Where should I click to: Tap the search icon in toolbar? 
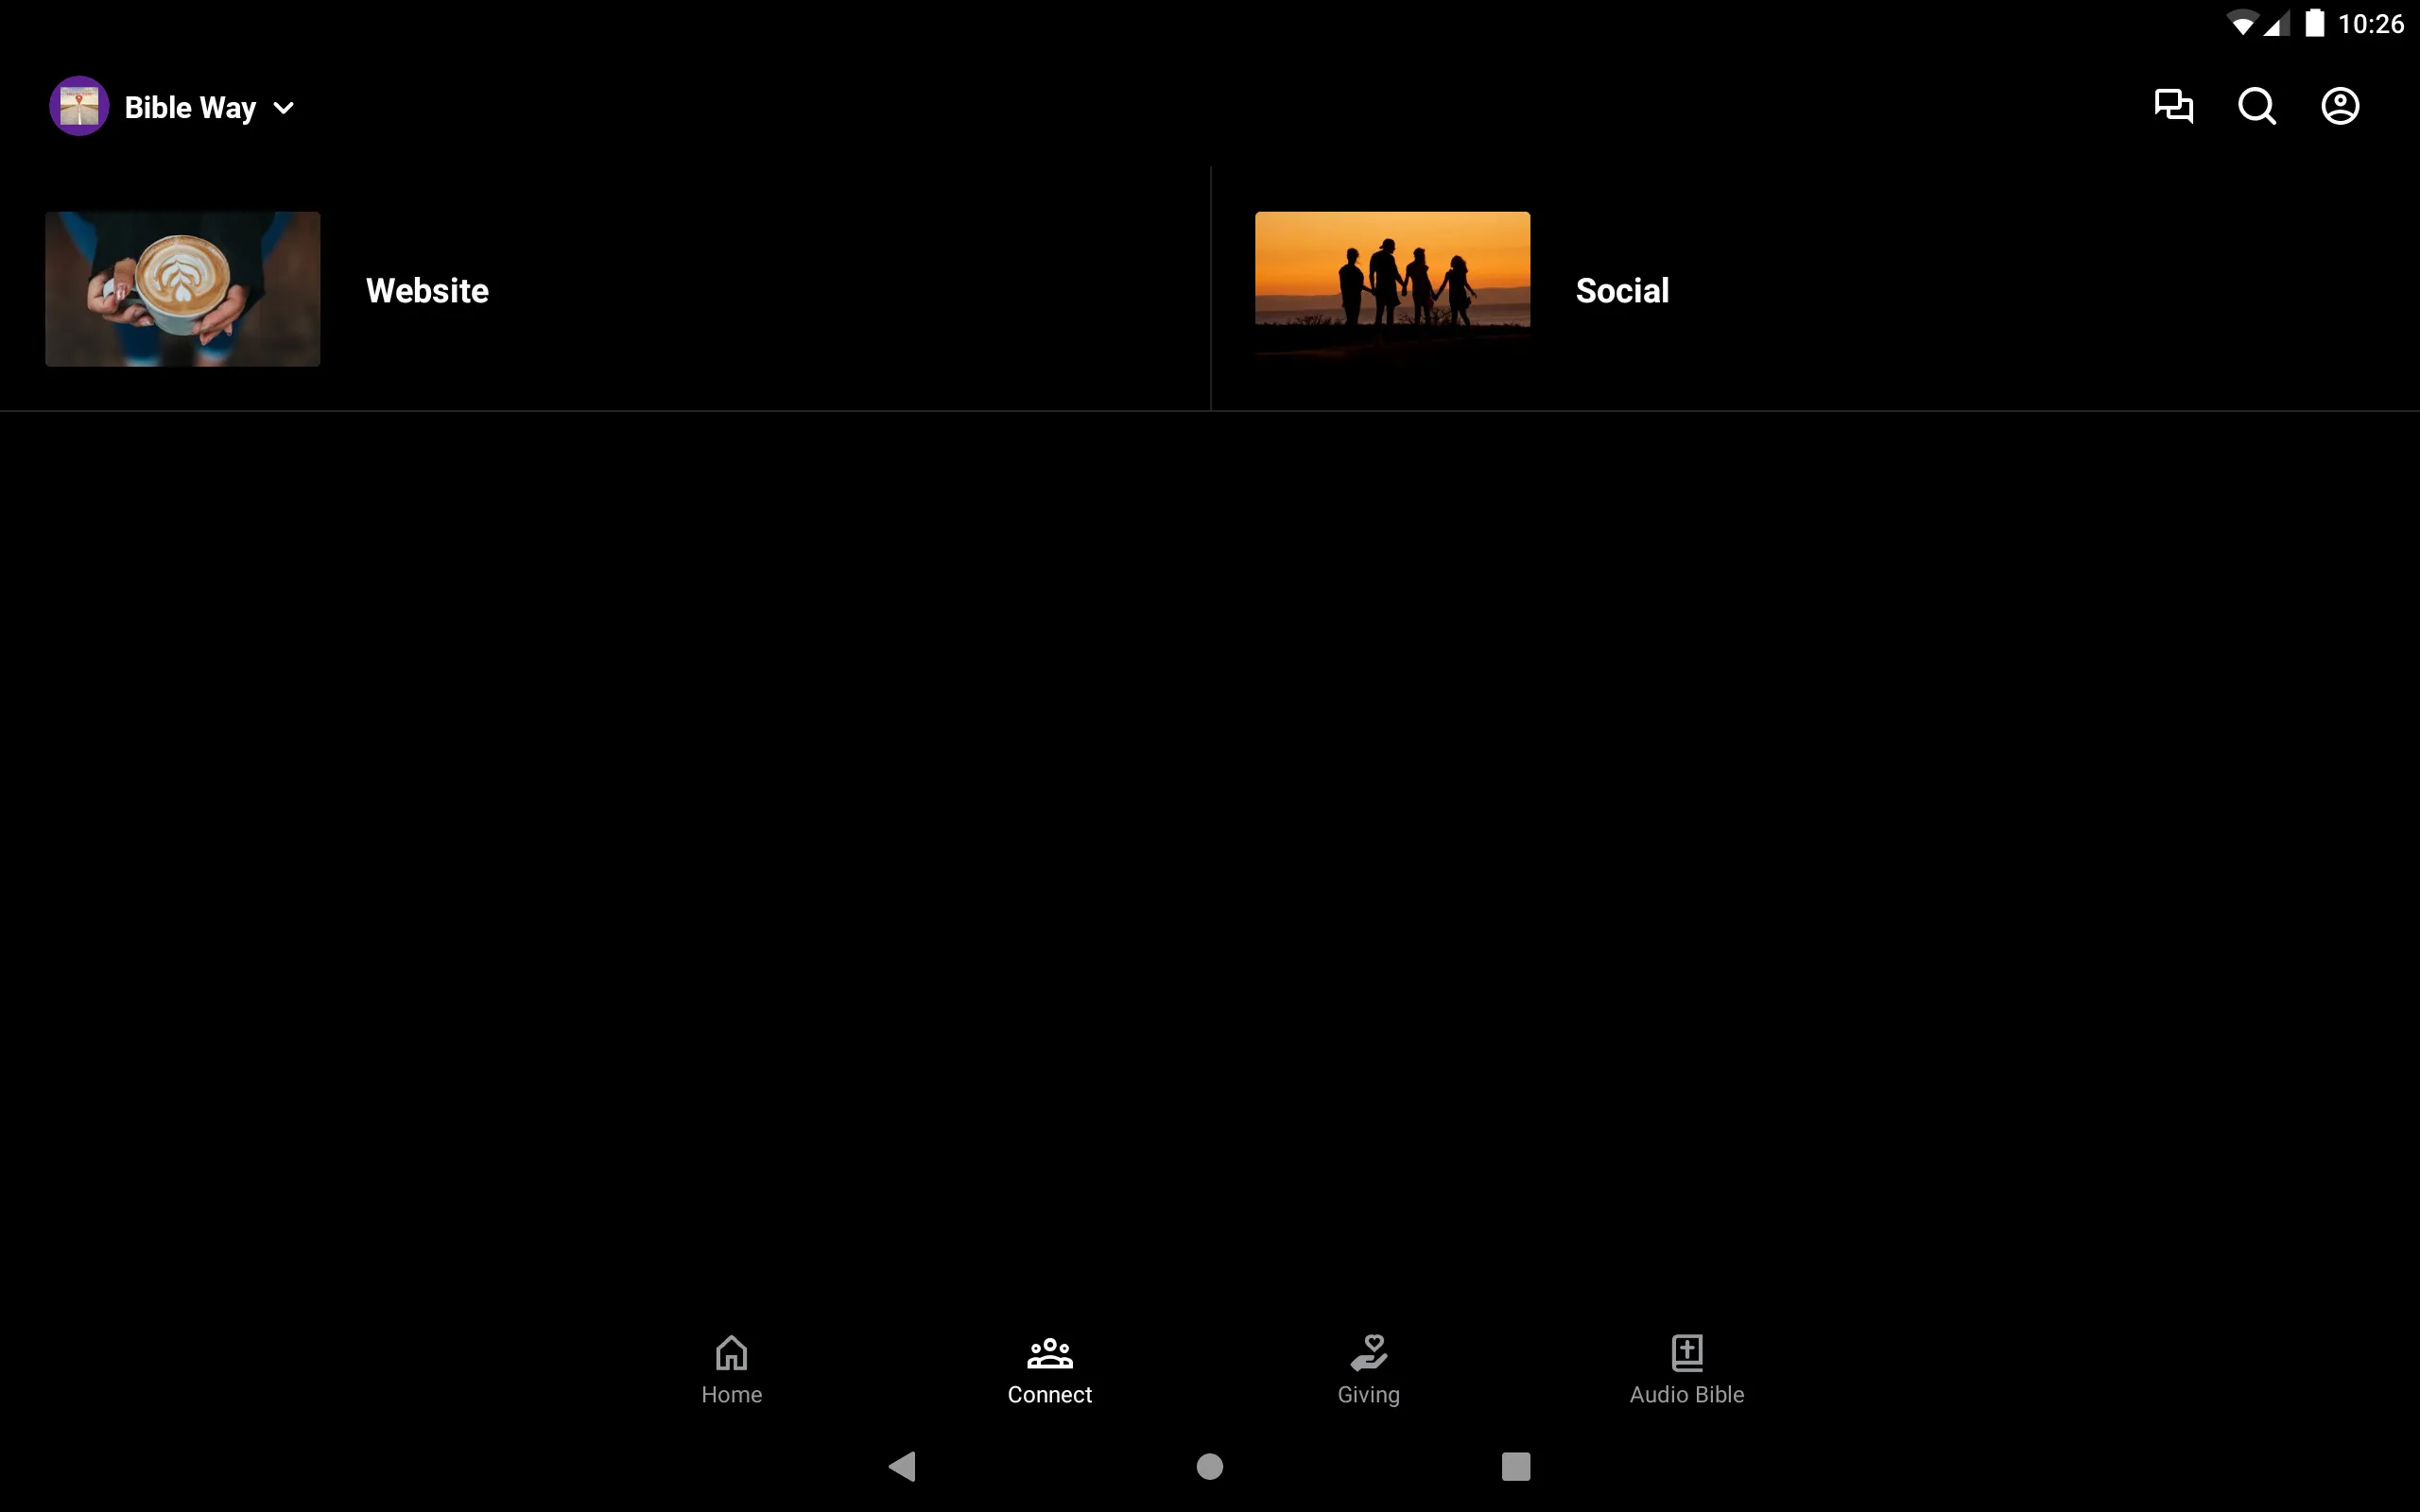[x=2258, y=106]
